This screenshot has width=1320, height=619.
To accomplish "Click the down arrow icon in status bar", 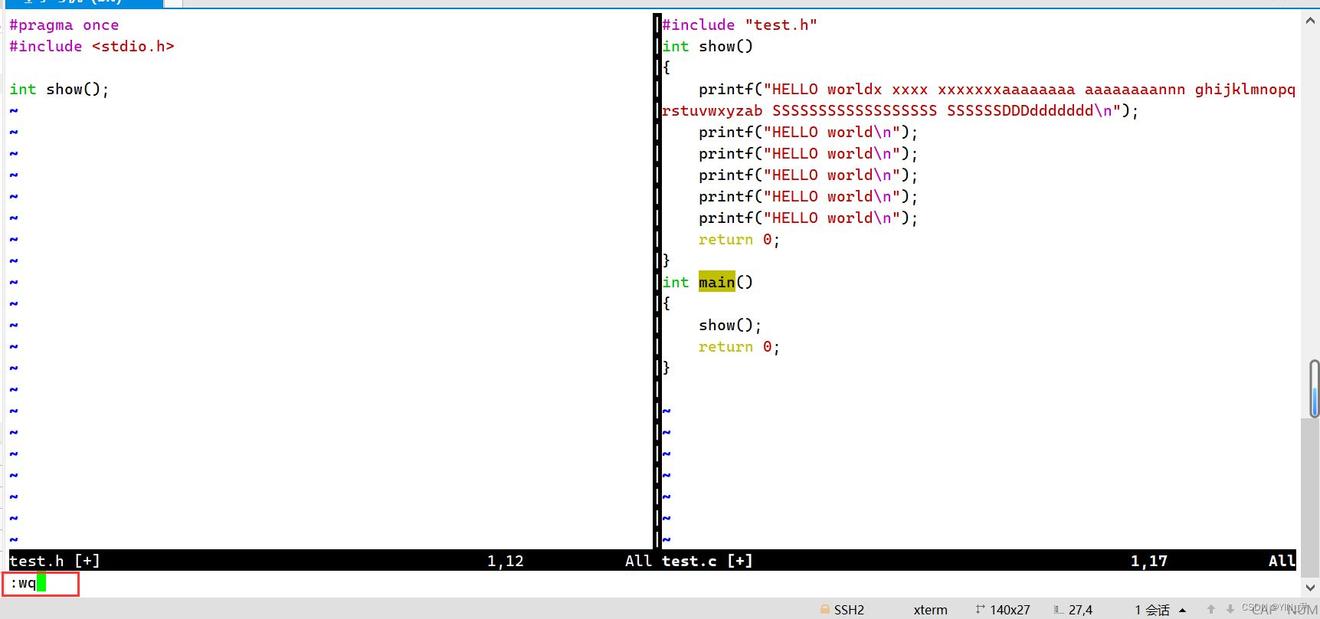I will pyautogui.click(x=1230, y=609).
